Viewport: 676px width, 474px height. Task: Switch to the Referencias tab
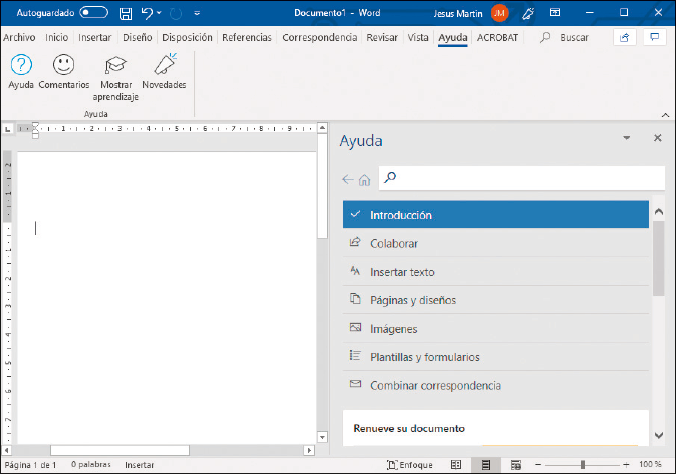tap(246, 37)
